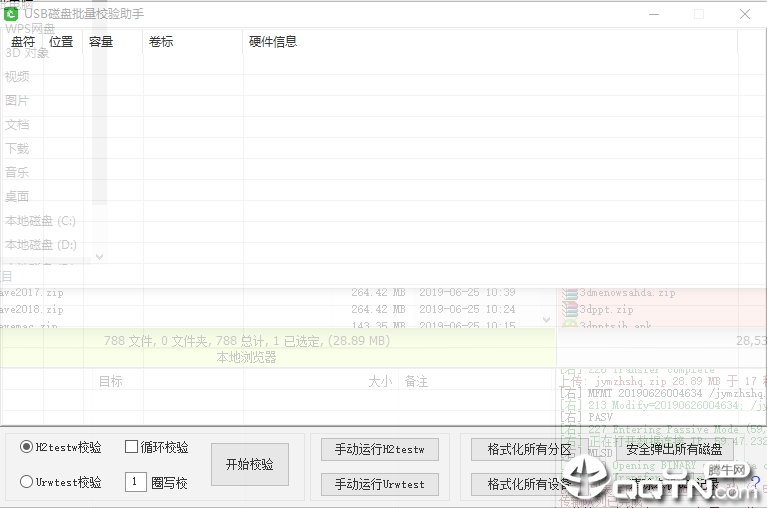767x508 pixels.
Task: Click 音乐 folder in the background folder tree
Action: [x=17, y=173]
